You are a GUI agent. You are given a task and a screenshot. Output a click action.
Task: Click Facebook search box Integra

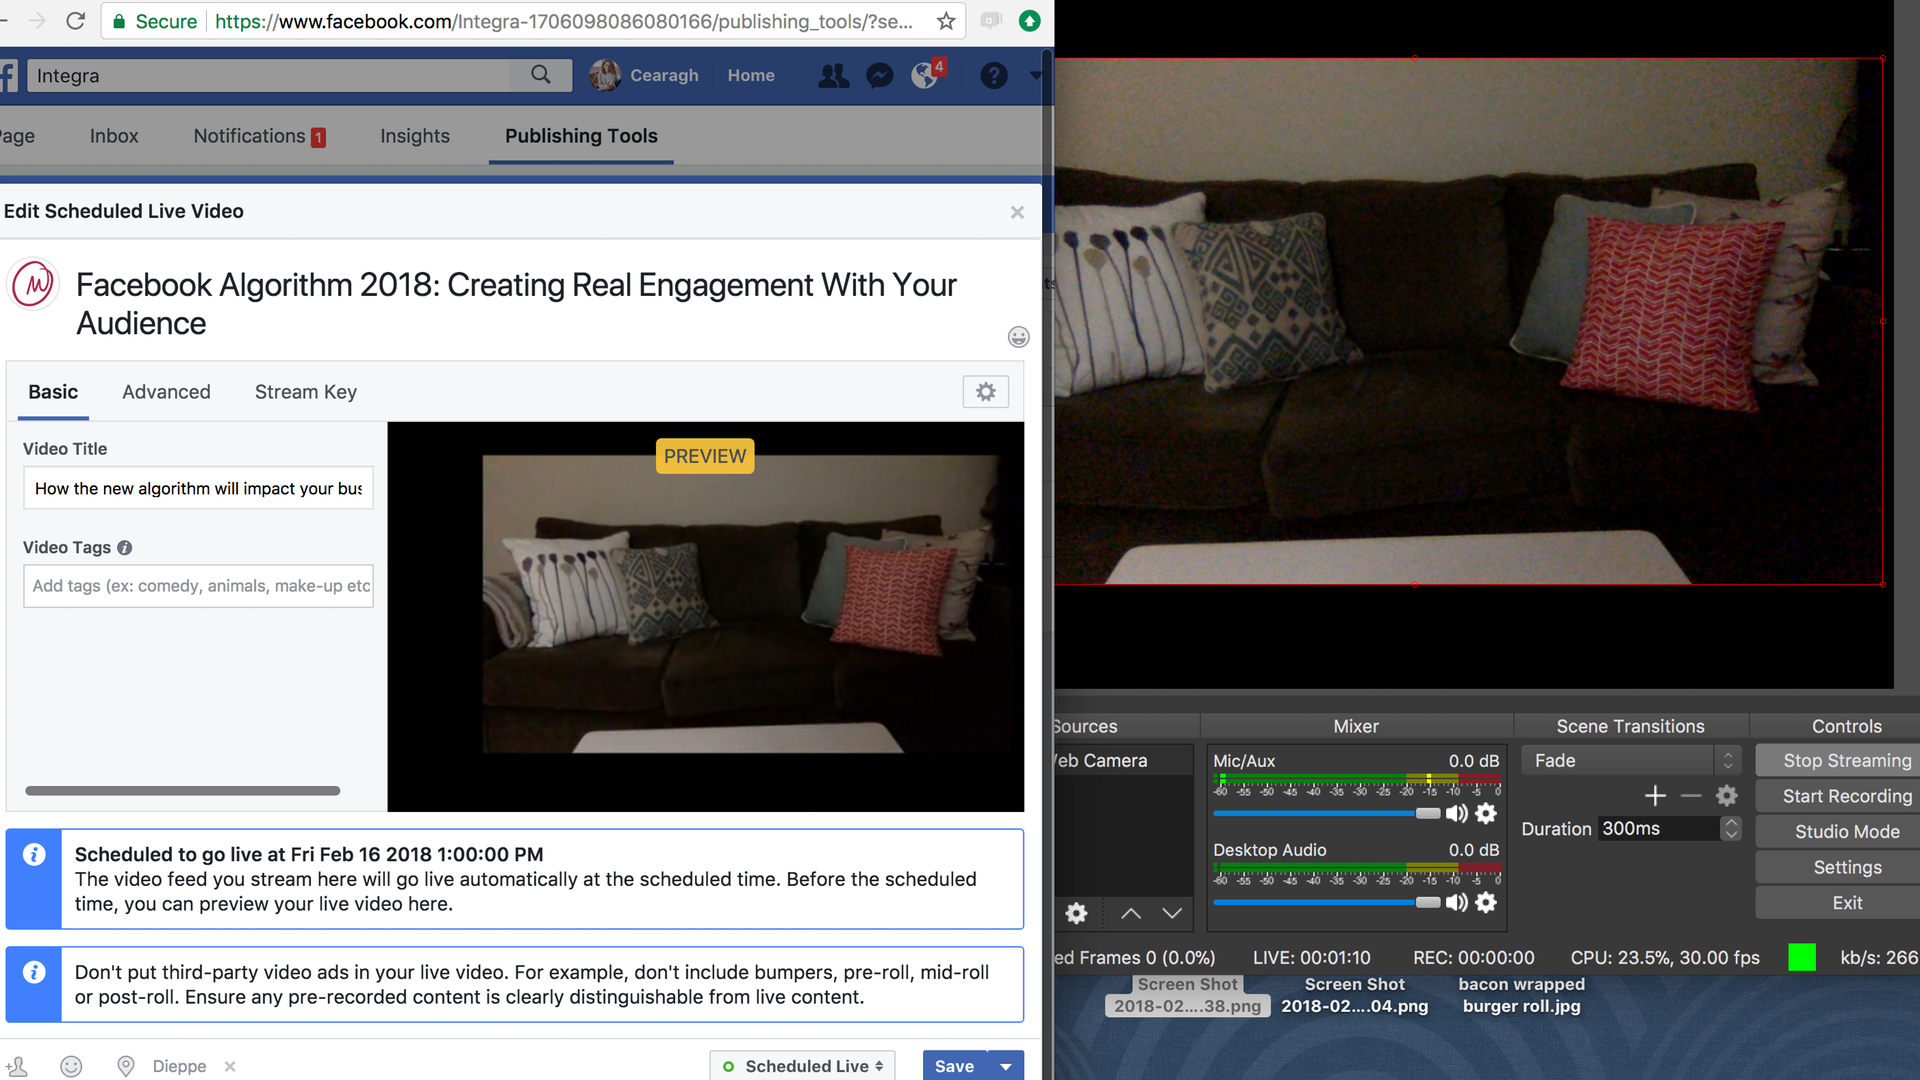point(270,75)
